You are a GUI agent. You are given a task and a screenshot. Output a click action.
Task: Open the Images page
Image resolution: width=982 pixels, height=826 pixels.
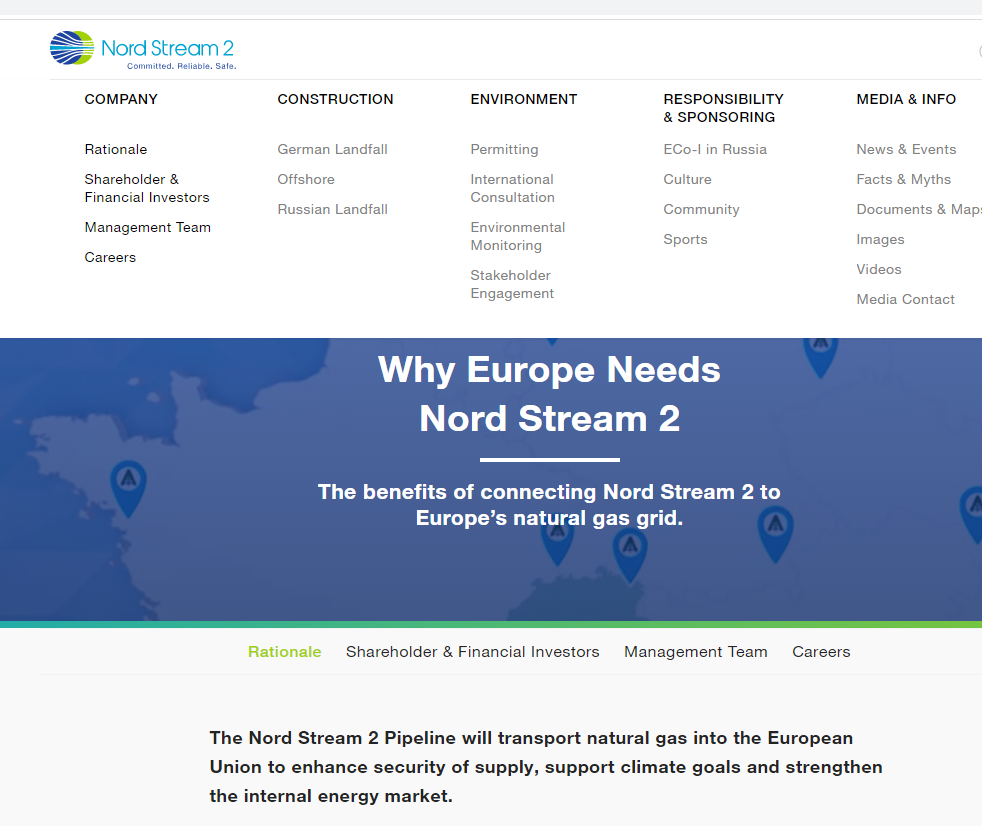click(880, 239)
